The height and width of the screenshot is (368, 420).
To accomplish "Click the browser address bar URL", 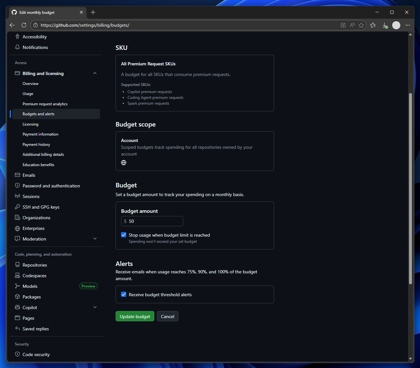I will click(85, 25).
